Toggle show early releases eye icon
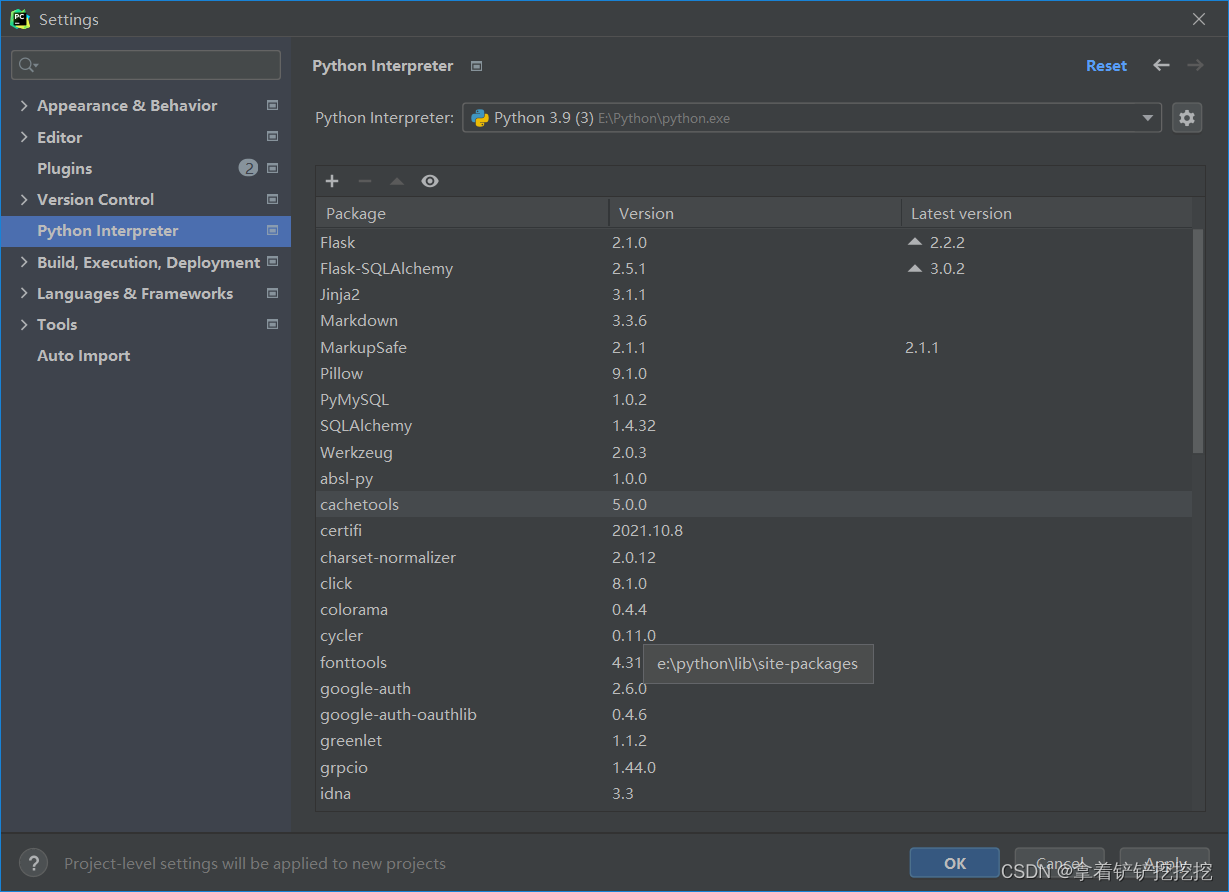Screen dimensions: 1229x892 tap(430, 181)
